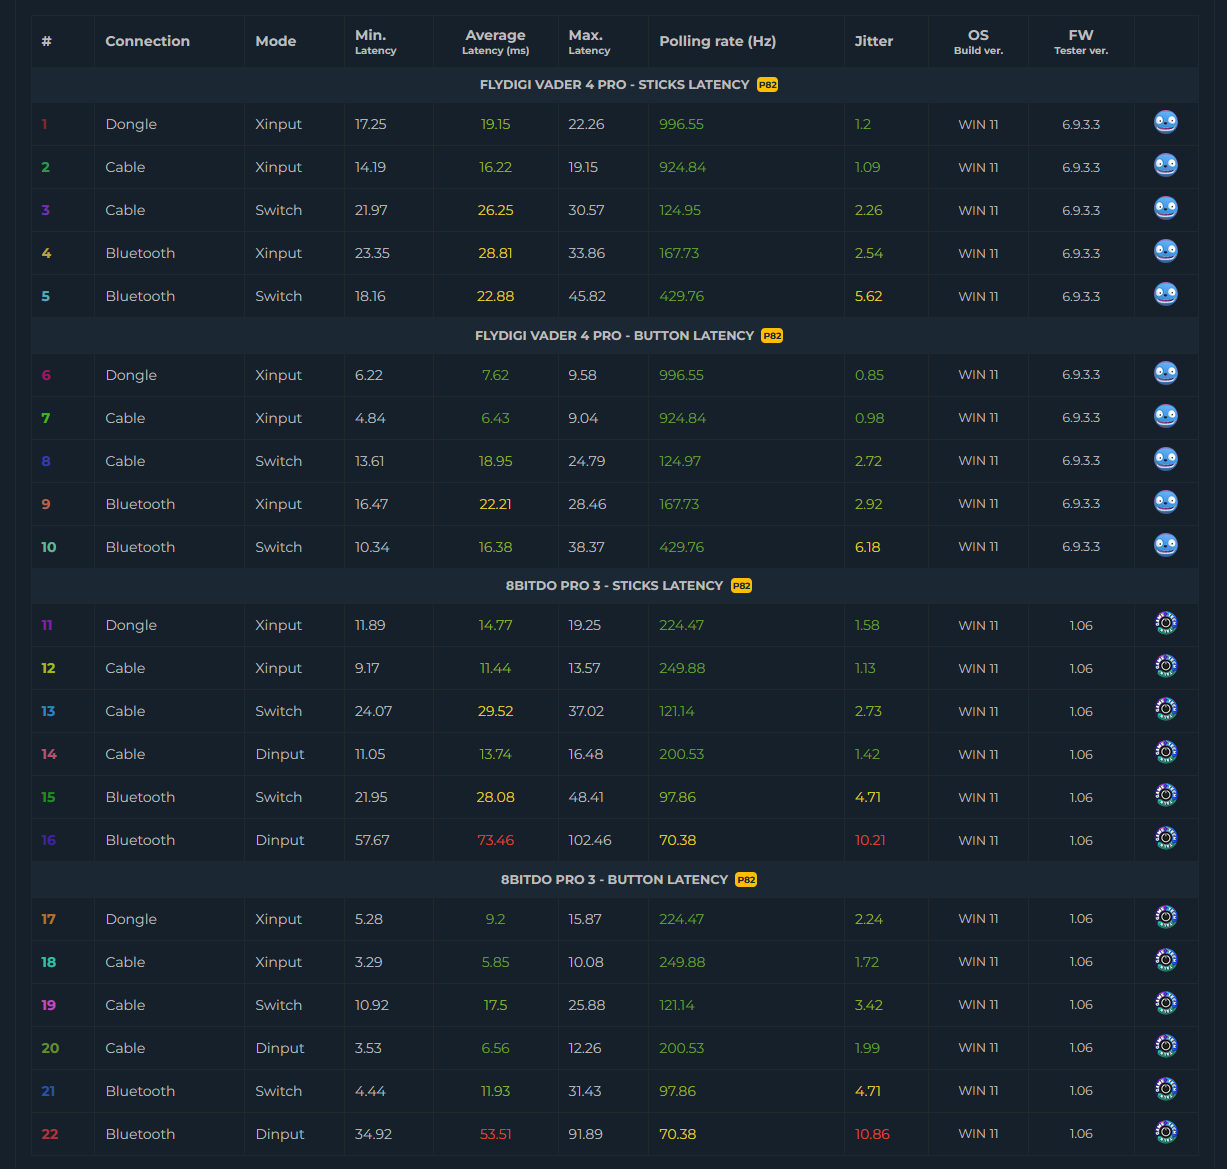This screenshot has height=1169, width=1227.
Task: Select the Flydigi Vader 4 Pro Button Latency heading
Action: (x=614, y=336)
